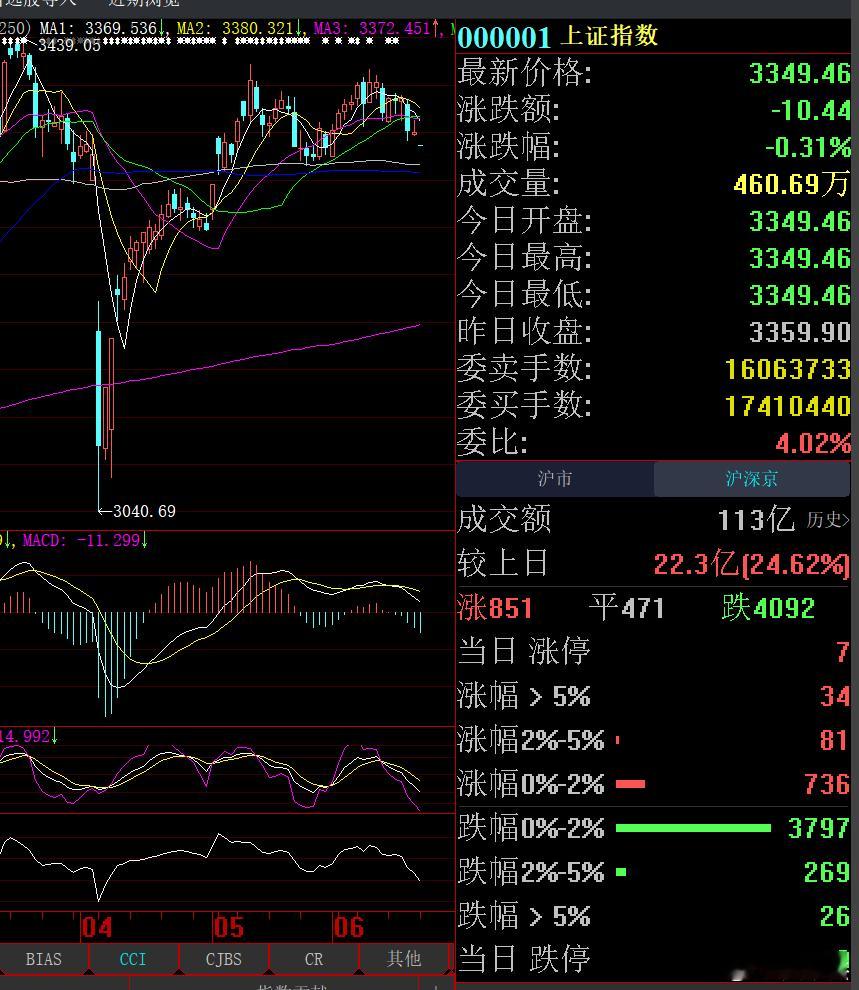Select the 成交量 value 460.69万
The width and height of the screenshot is (859, 990).
click(x=792, y=184)
